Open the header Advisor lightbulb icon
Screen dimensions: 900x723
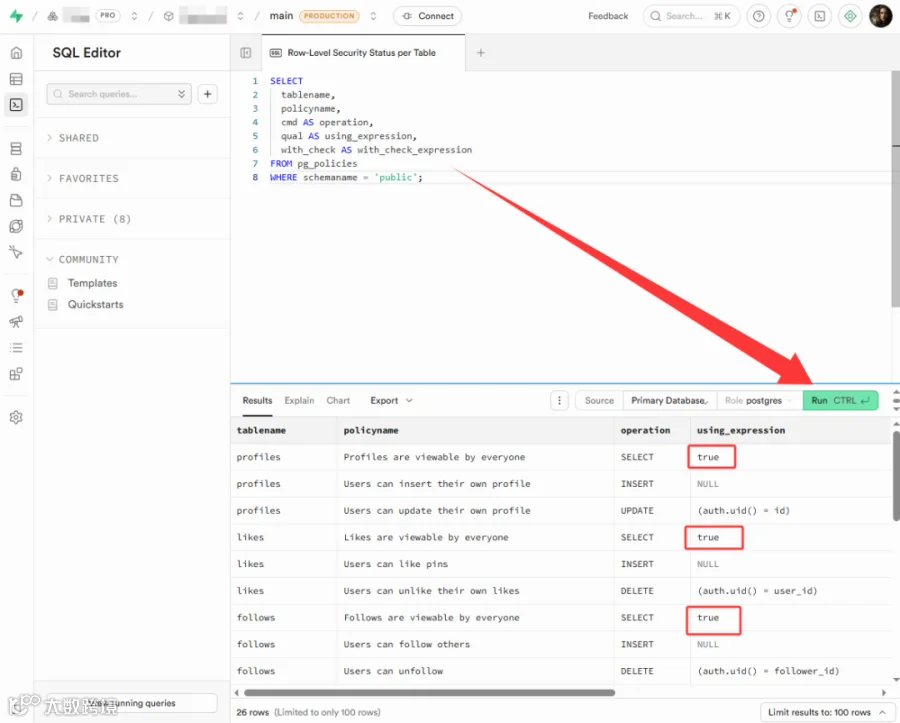click(x=790, y=16)
